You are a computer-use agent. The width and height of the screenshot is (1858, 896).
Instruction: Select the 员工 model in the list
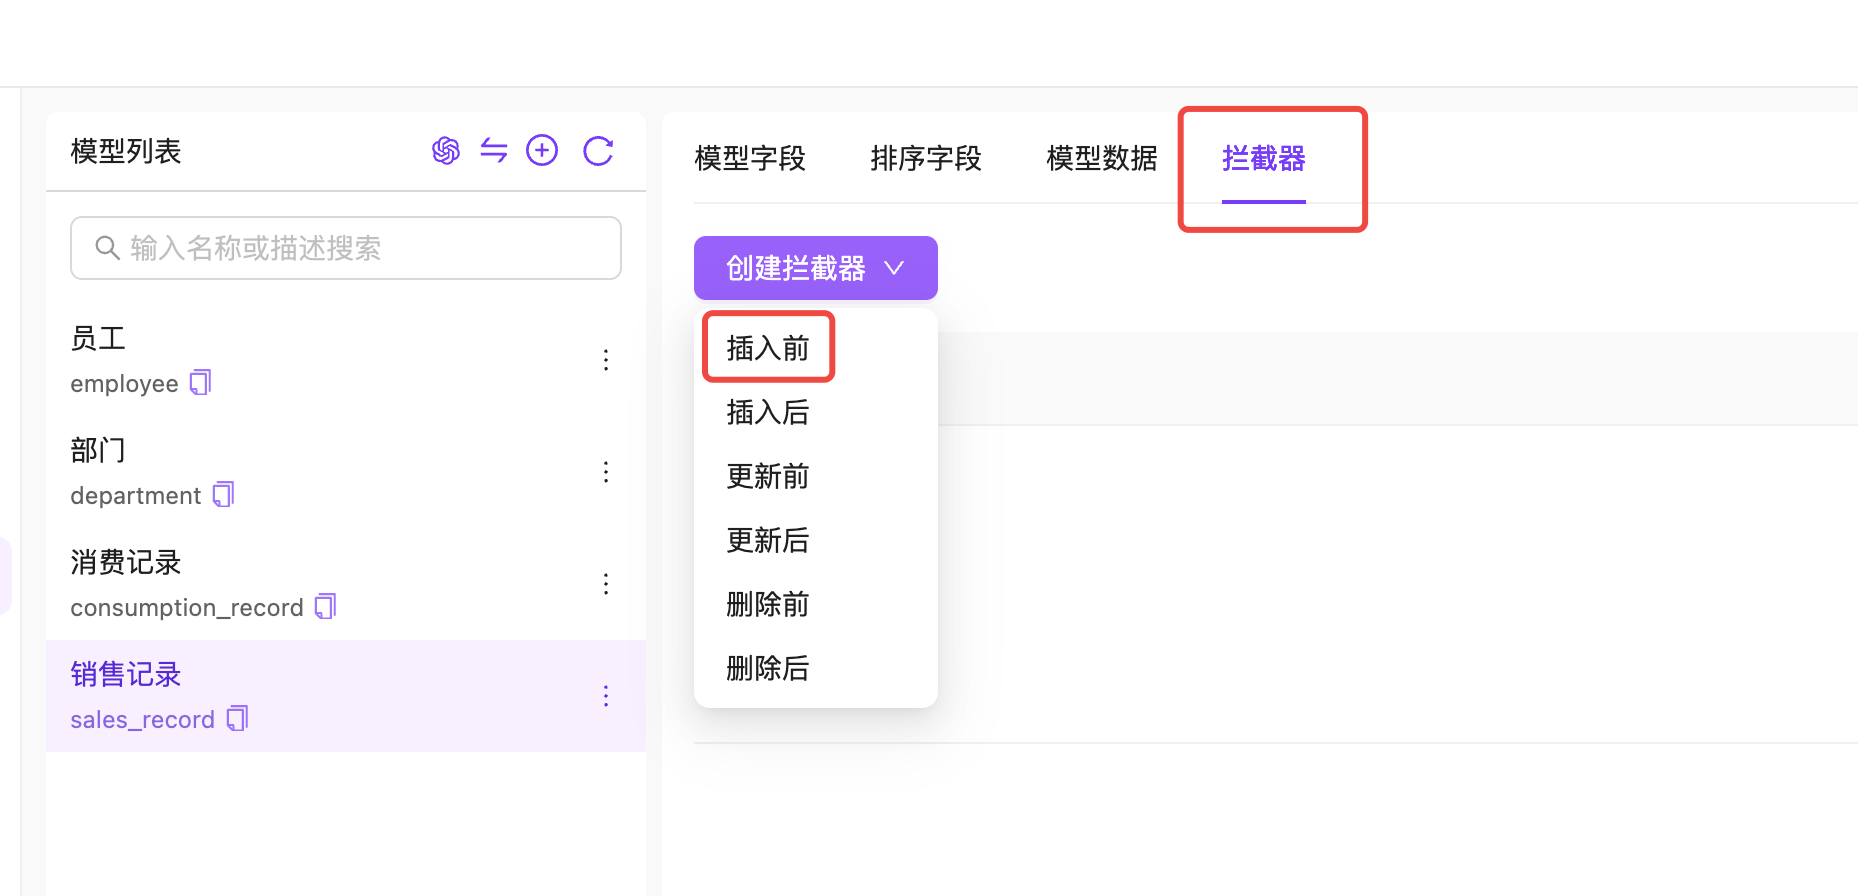346,360
